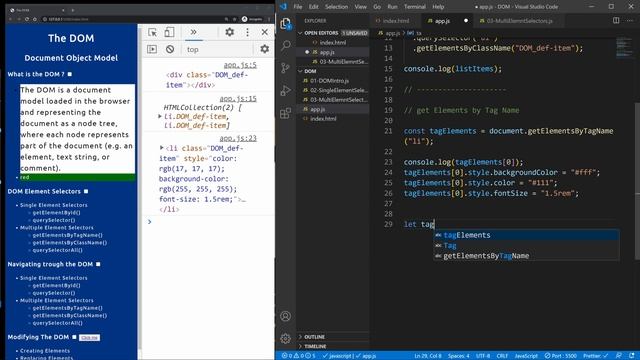Click the minimap in the VS Code editor
640x360 pixels.
point(624,48)
